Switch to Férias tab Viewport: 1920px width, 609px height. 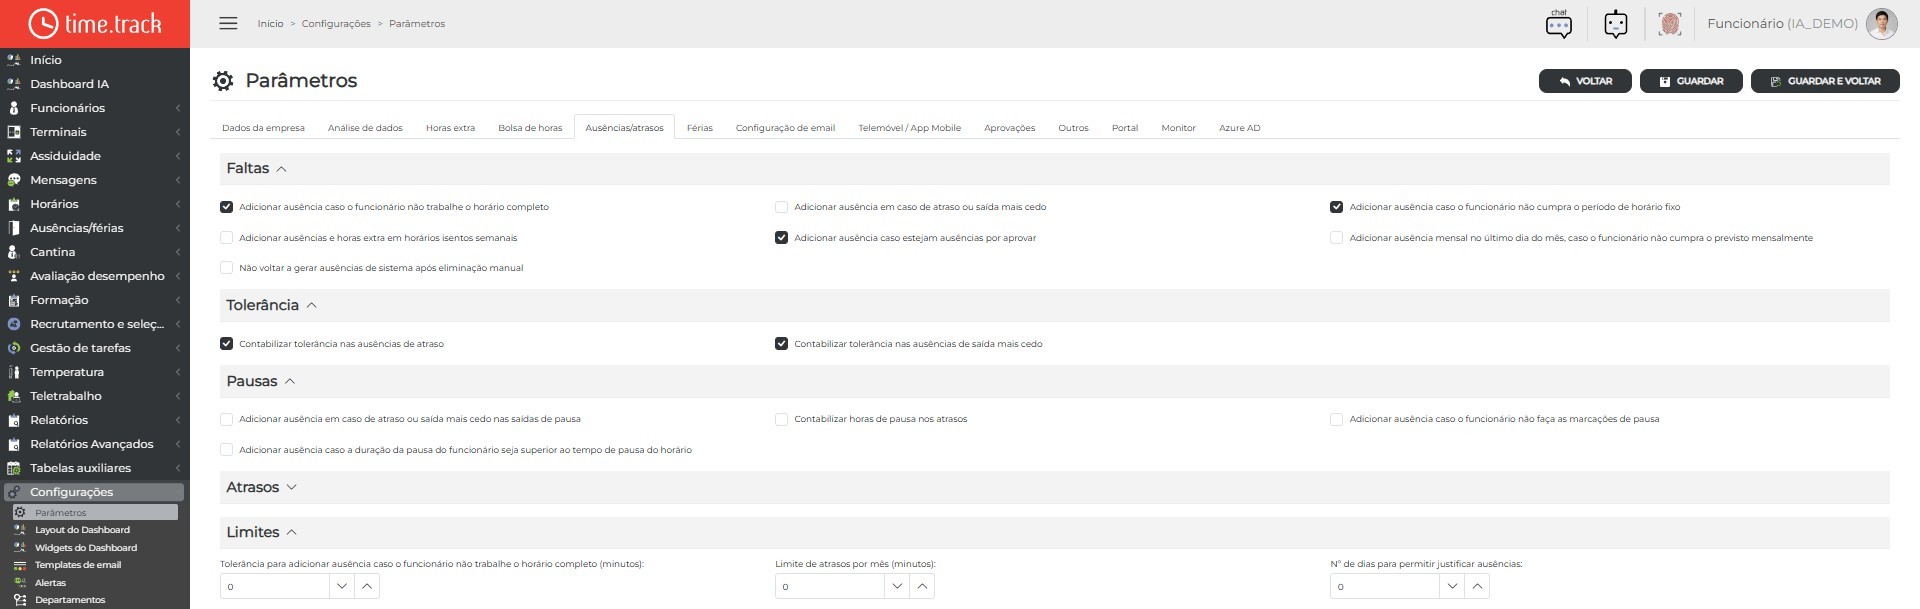pos(700,128)
